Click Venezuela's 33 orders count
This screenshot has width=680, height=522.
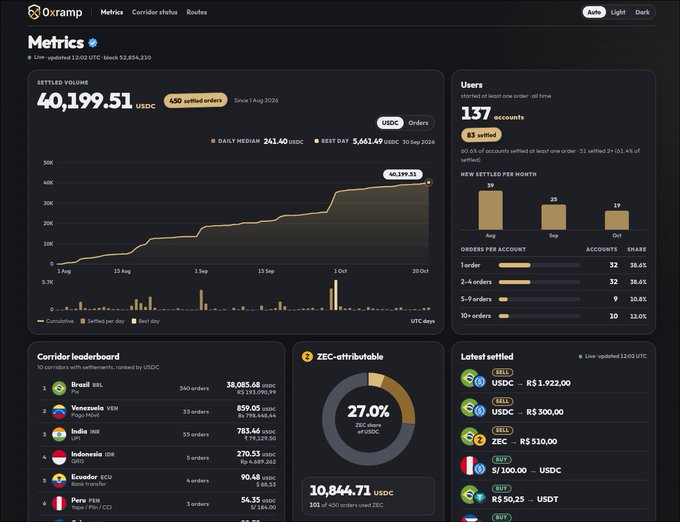(196, 411)
